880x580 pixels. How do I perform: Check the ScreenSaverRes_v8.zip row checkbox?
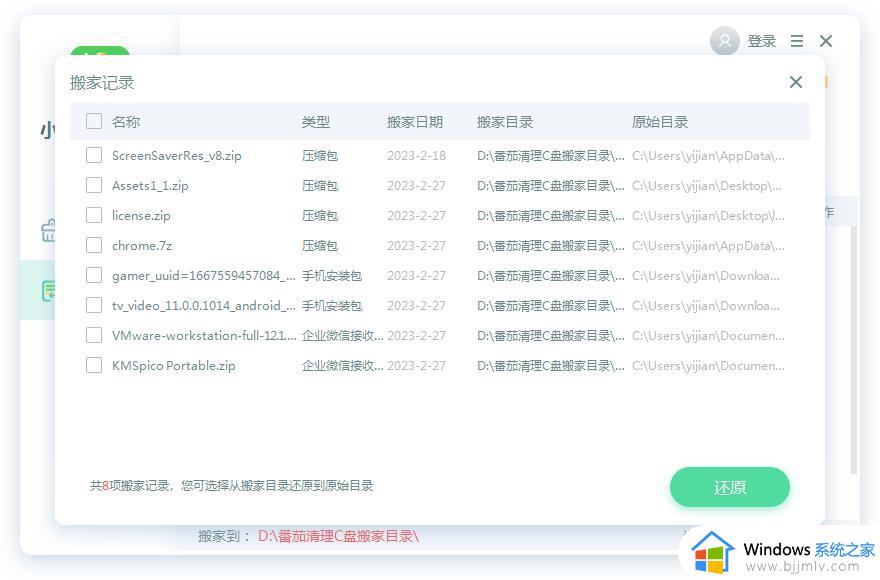[x=94, y=155]
